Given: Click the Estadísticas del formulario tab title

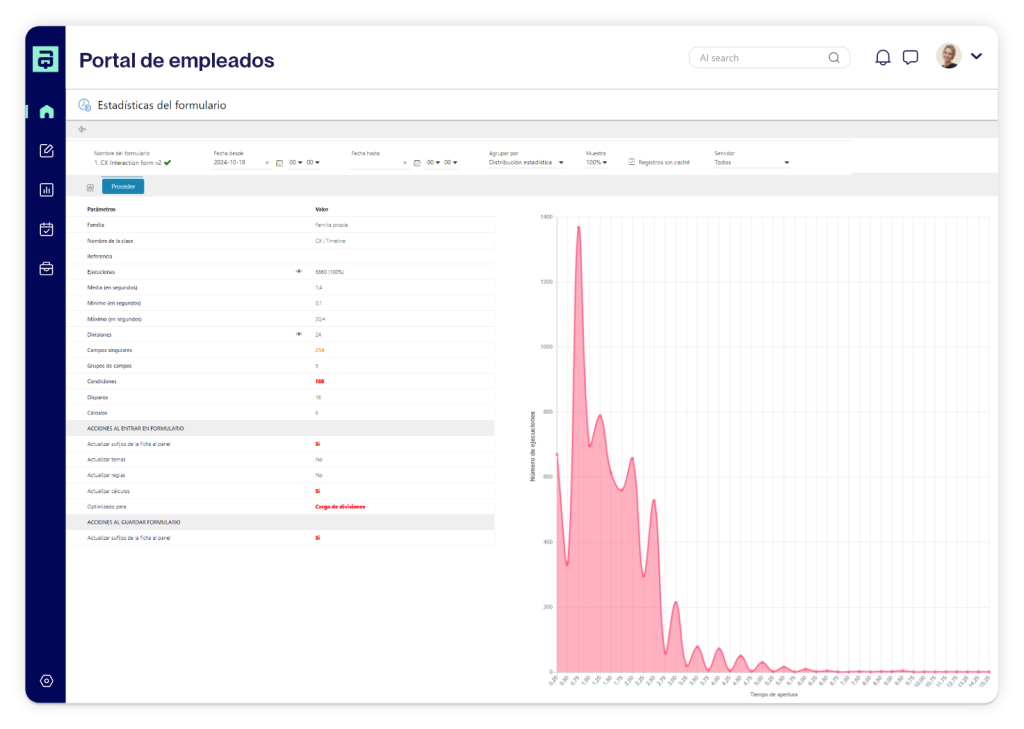Looking at the screenshot, I should click(161, 105).
